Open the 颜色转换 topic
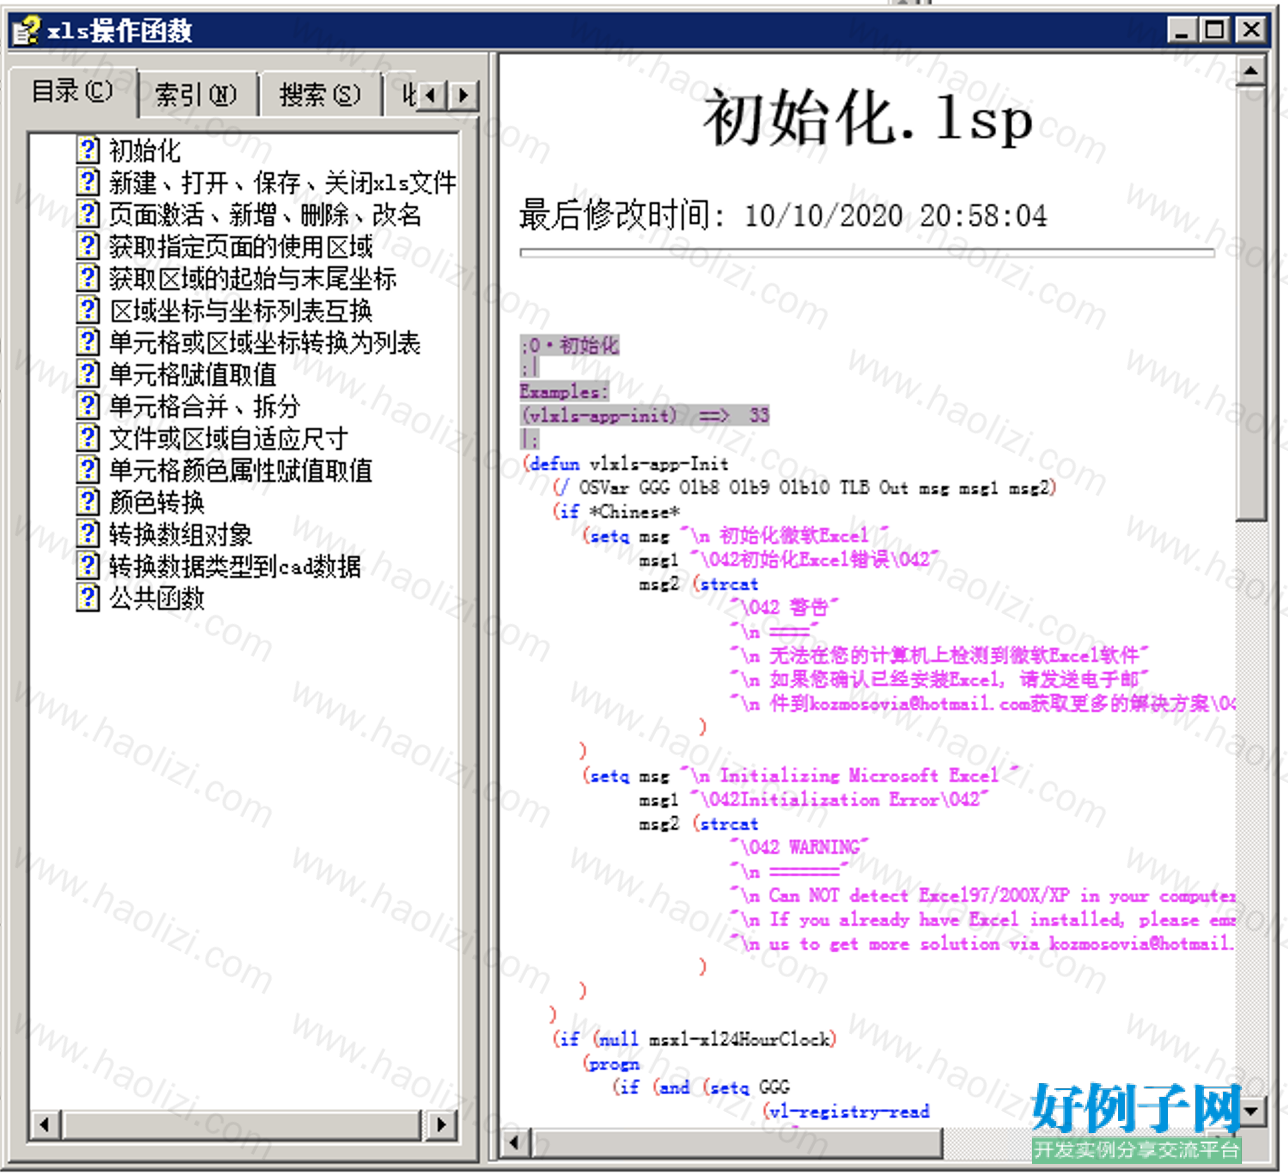The width and height of the screenshot is (1288, 1174). 157,503
